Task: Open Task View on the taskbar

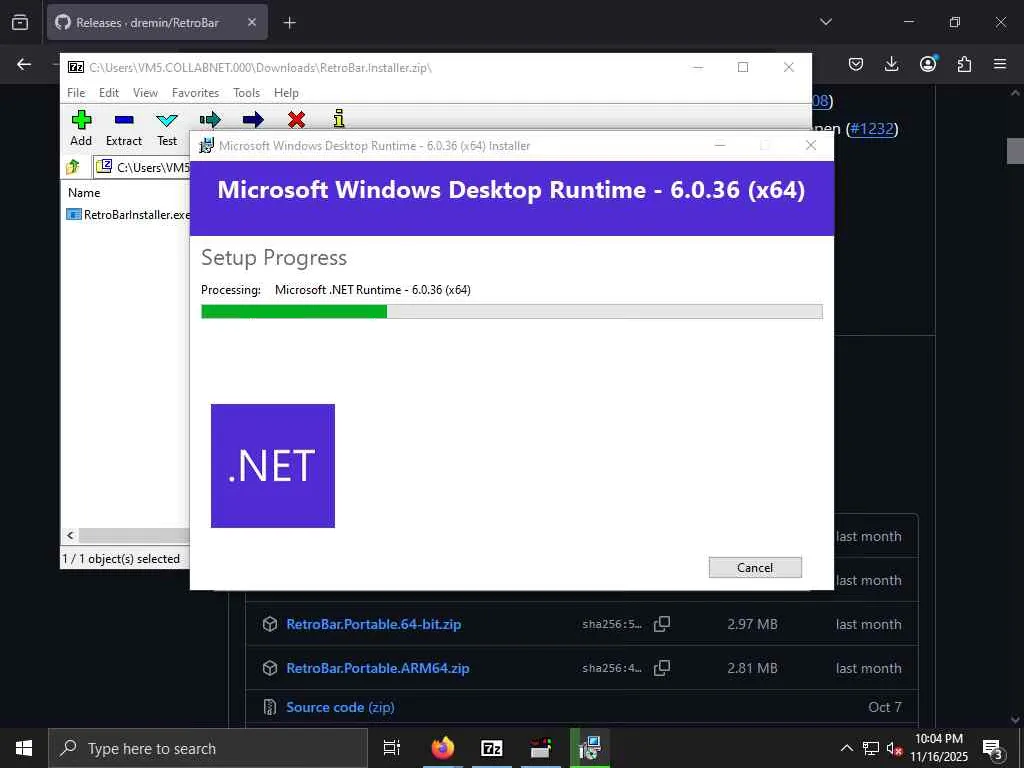Action: [x=392, y=748]
